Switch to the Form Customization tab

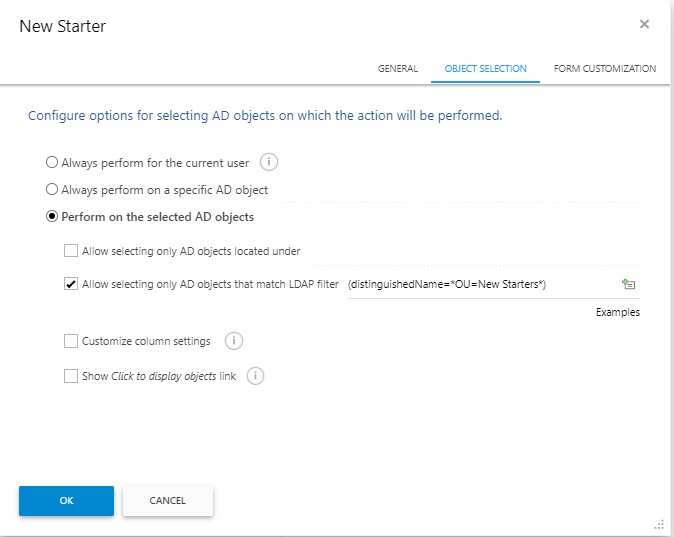(x=605, y=68)
